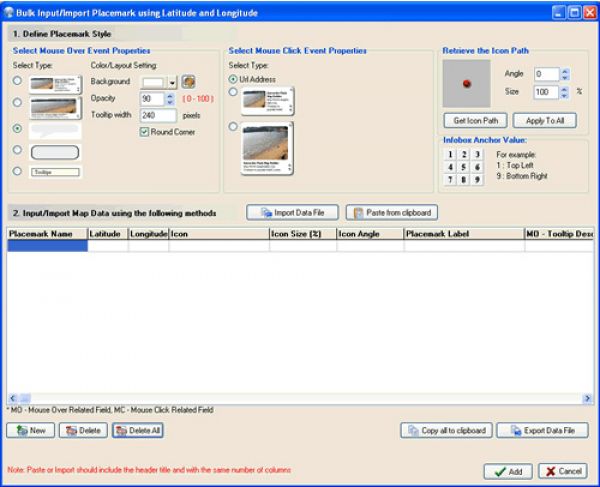Click the Delete button
This screenshot has height=487, width=600.
click(x=83, y=430)
